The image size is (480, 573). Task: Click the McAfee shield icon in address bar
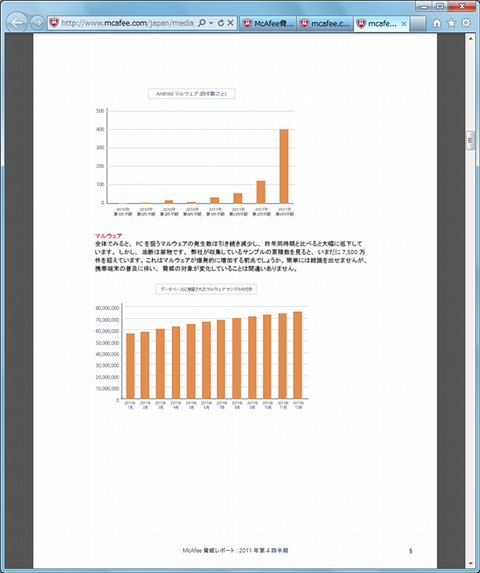point(54,23)
